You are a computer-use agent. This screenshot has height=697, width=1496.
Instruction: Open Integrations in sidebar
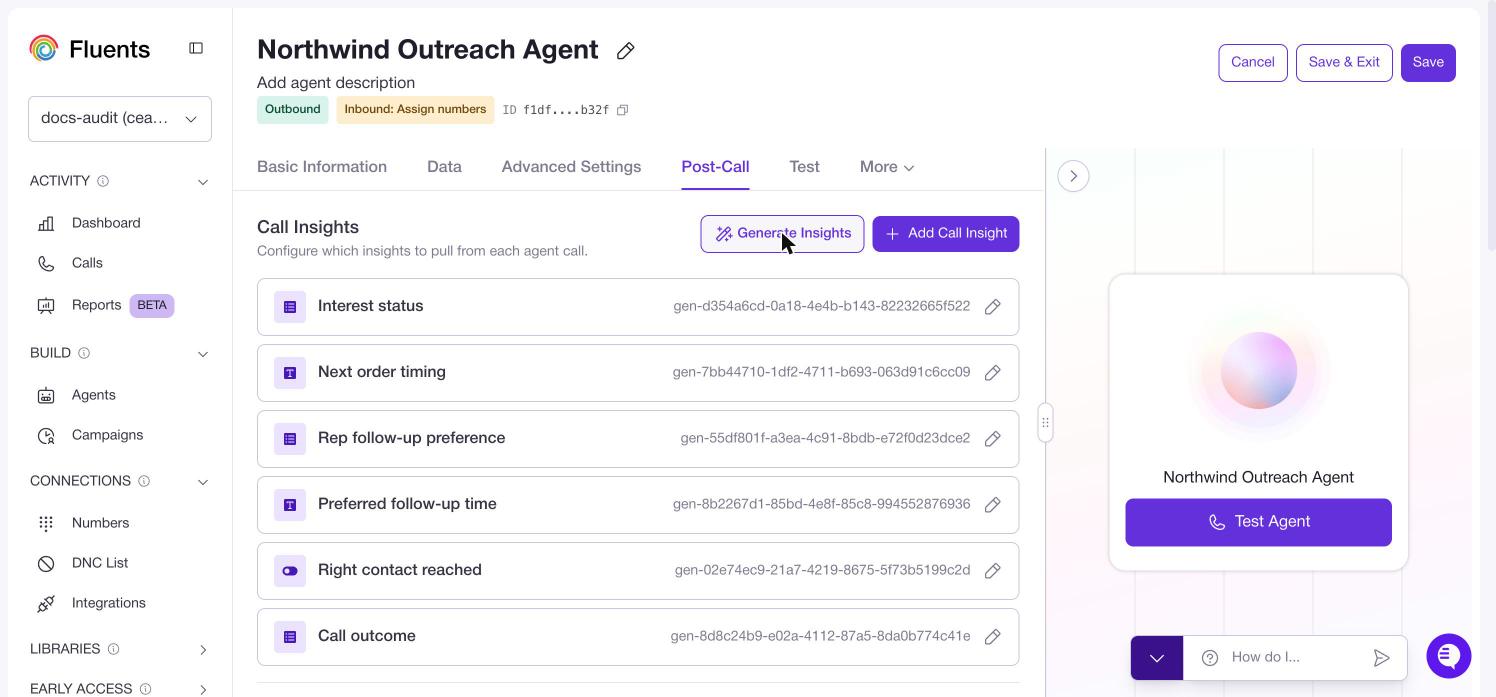pos(109,603)
